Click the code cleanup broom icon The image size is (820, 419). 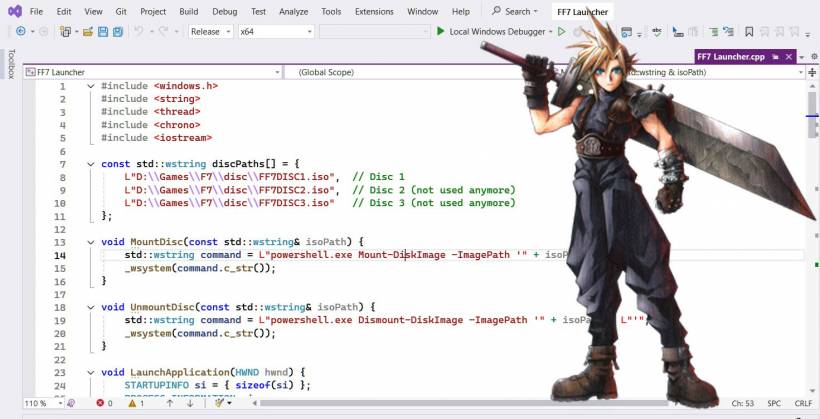click(220, 403)
